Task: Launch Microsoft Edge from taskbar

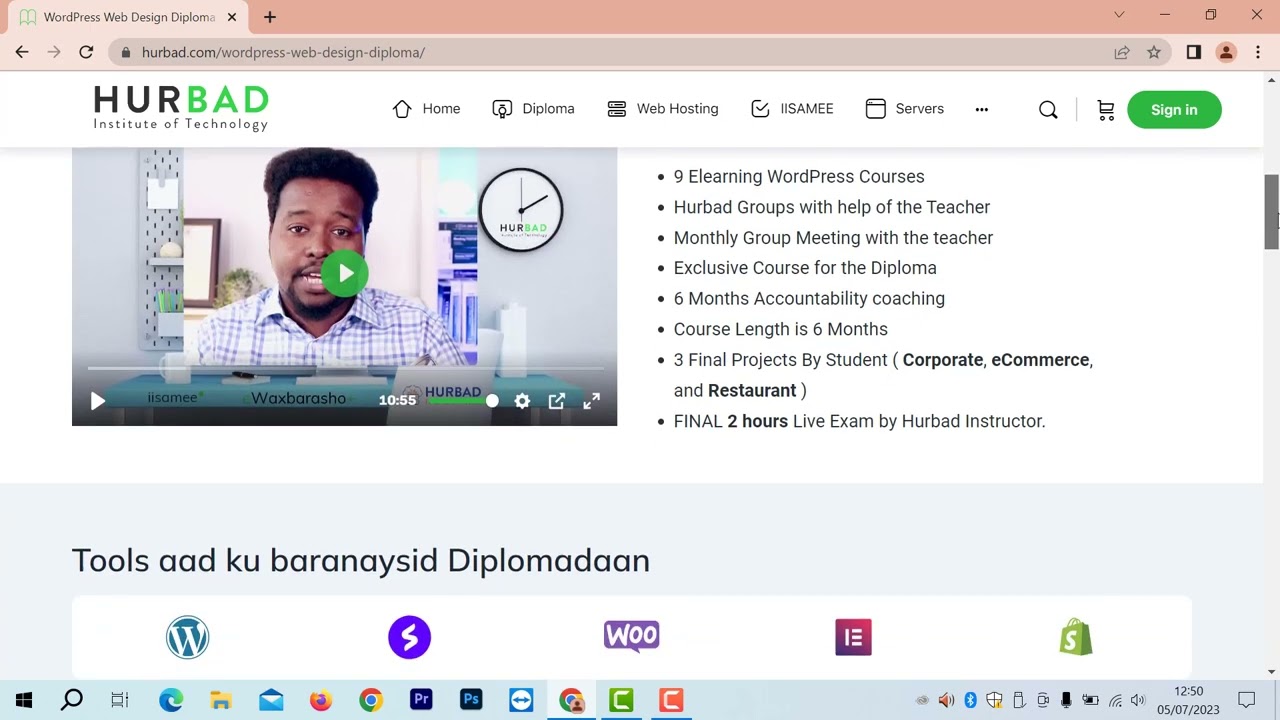Action: [171, 700]
